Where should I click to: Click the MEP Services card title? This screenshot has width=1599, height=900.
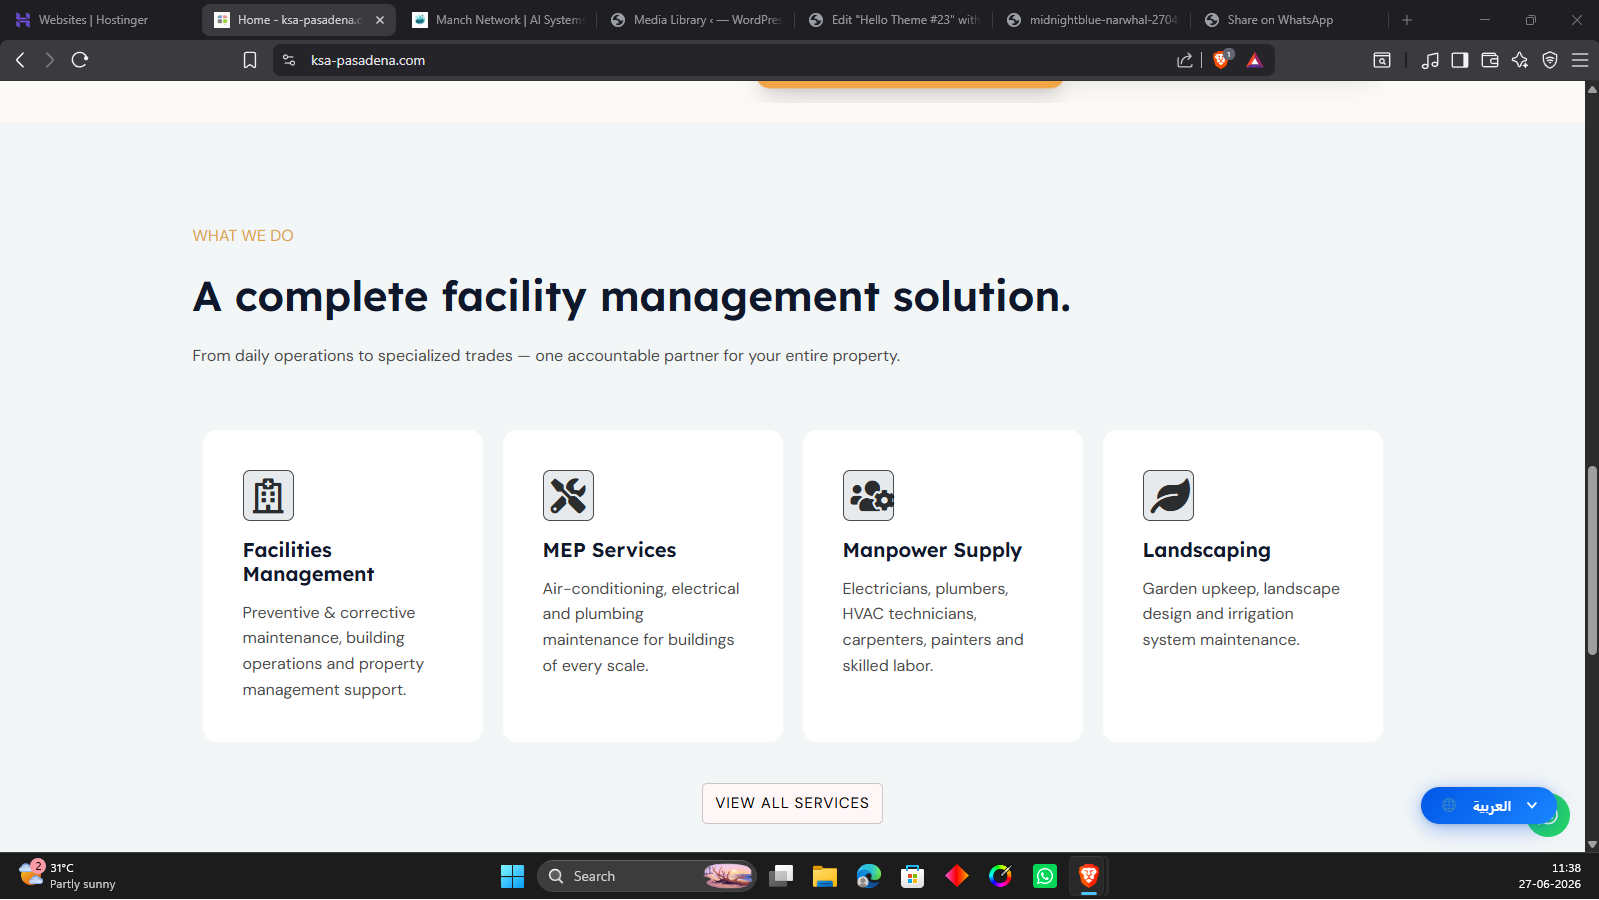point(609,550)
